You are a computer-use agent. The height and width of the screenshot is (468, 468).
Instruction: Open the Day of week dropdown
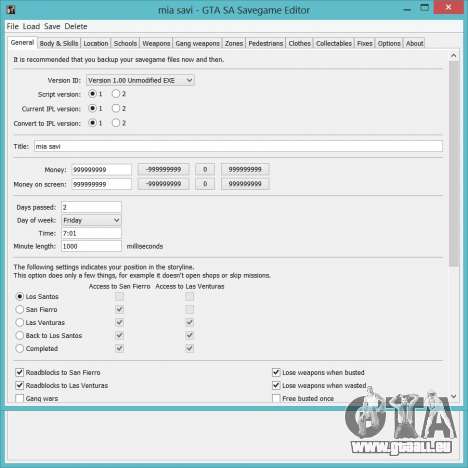(91, 220)
